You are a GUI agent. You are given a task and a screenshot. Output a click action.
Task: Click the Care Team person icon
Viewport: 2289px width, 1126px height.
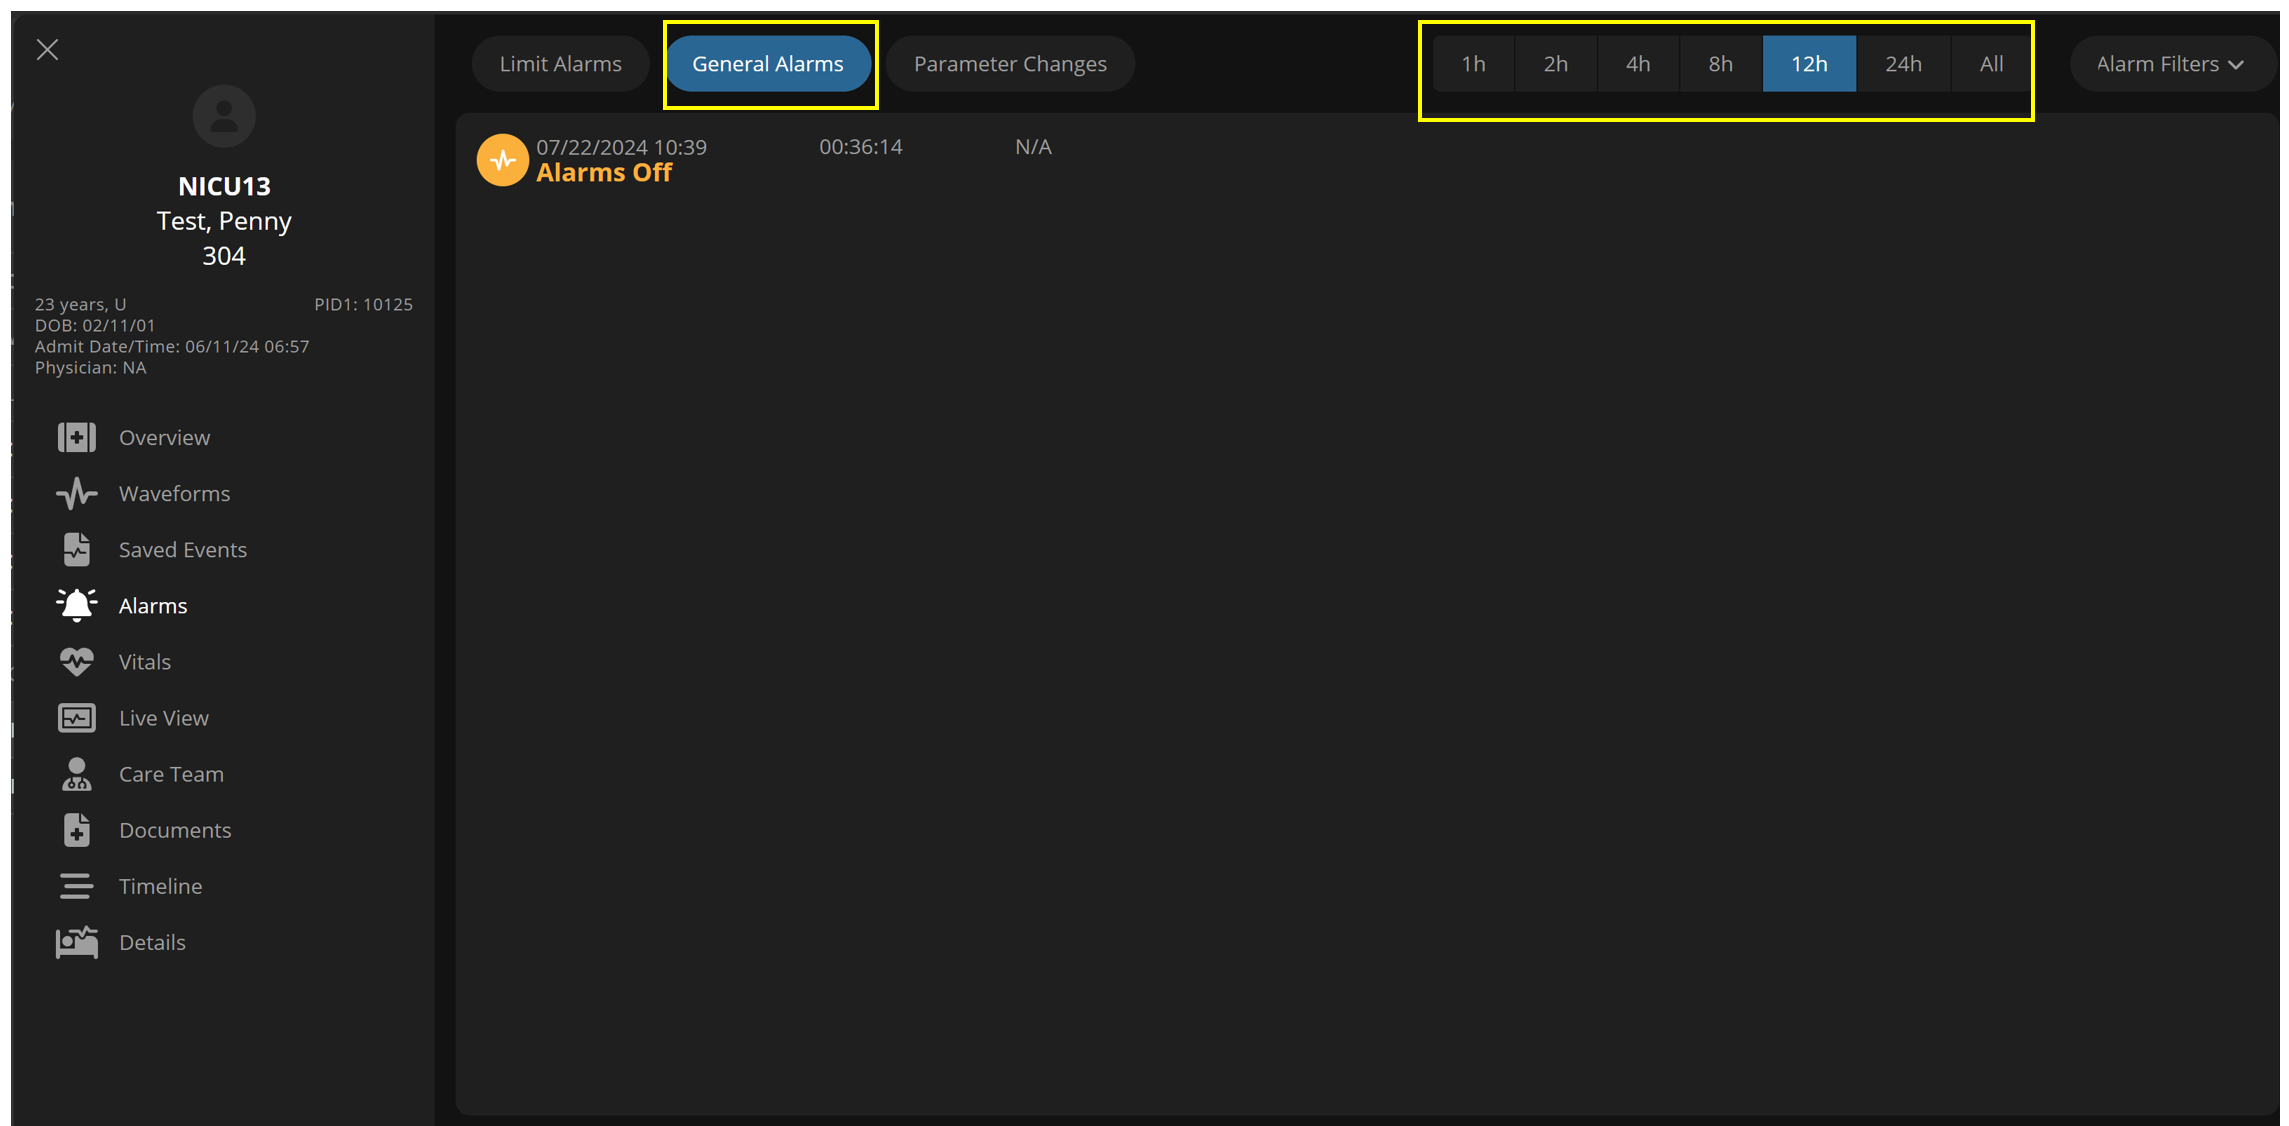(77, 774)
